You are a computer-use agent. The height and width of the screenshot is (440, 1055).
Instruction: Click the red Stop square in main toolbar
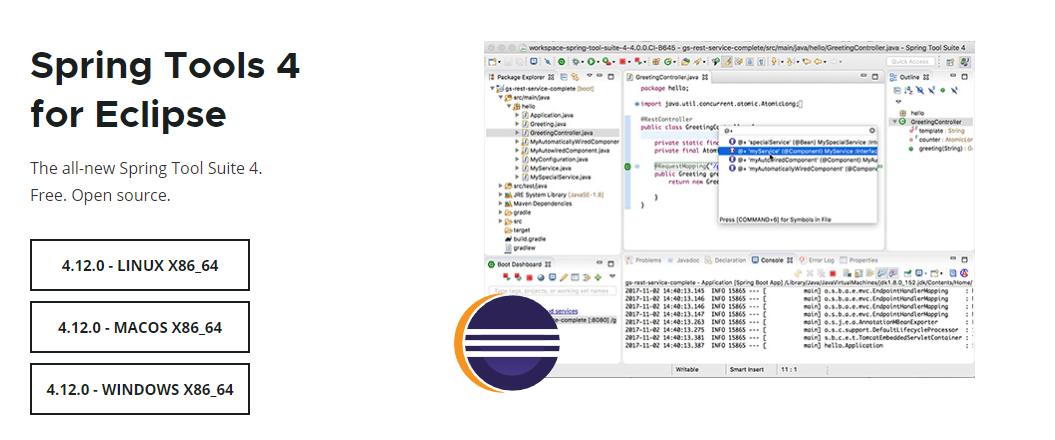click(622, 61)
